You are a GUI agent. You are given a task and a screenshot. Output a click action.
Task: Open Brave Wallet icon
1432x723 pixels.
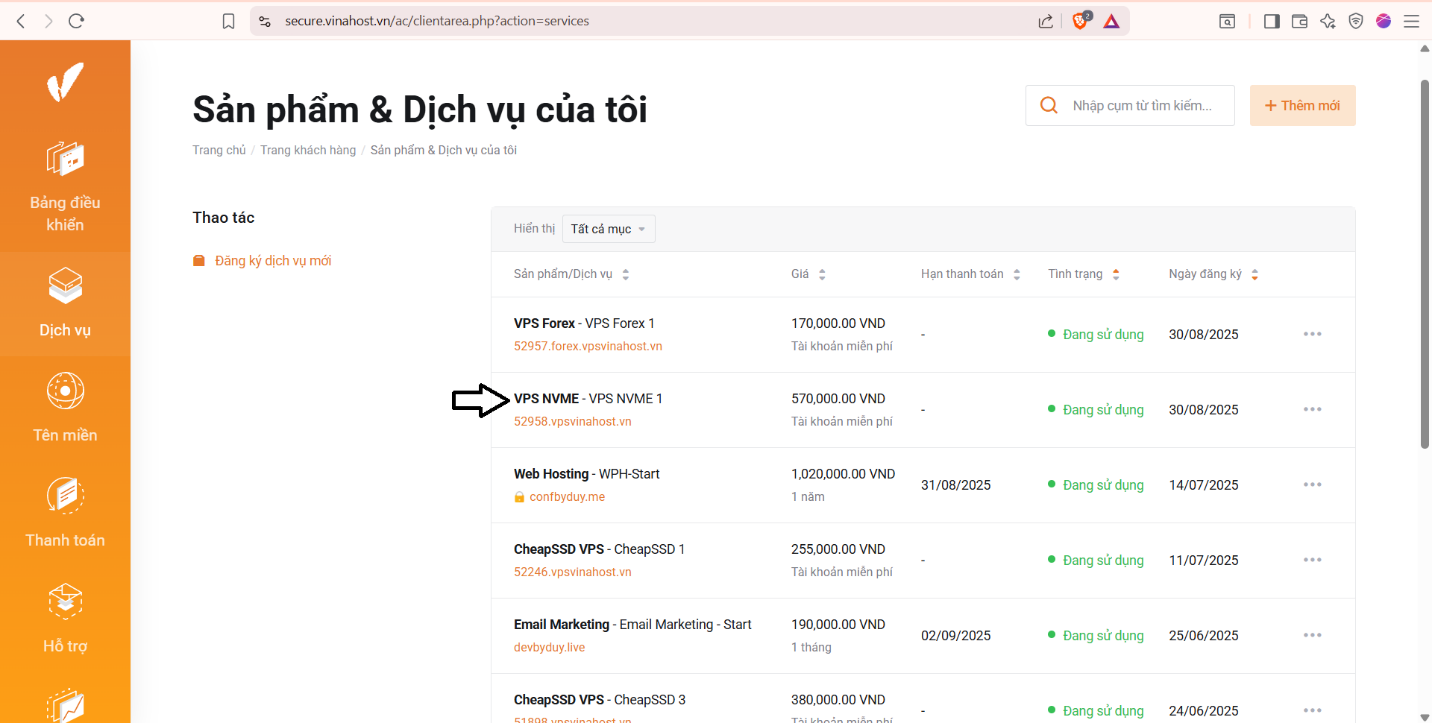click(1300, 21)
